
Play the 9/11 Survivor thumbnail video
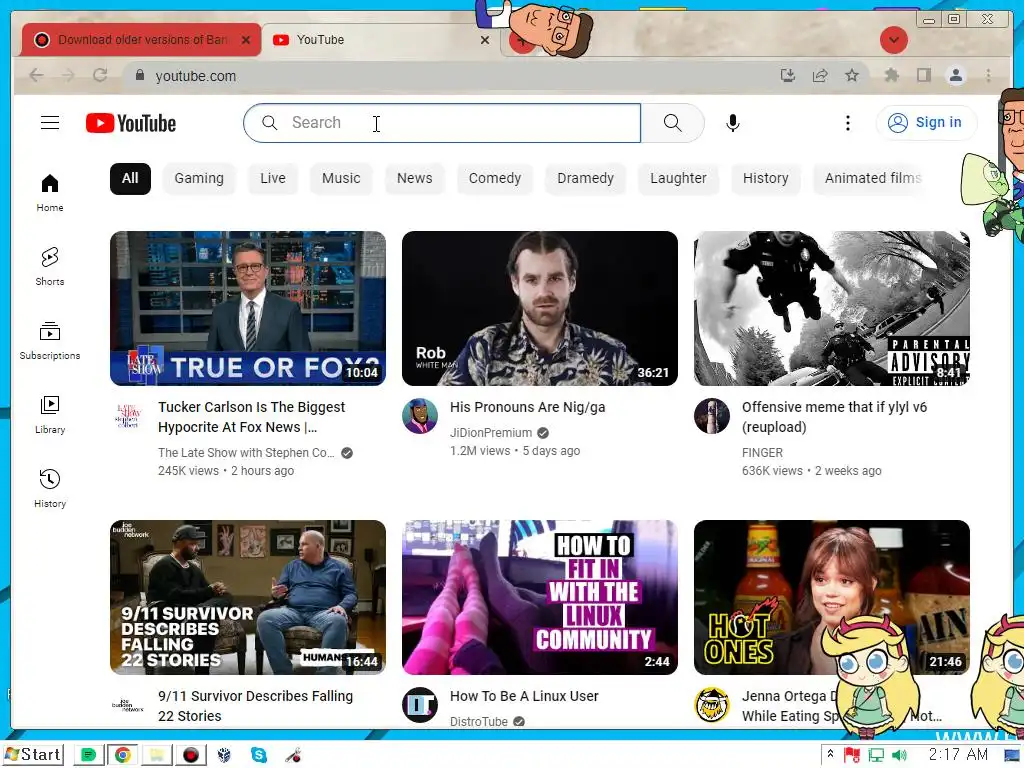pos(248,597)
